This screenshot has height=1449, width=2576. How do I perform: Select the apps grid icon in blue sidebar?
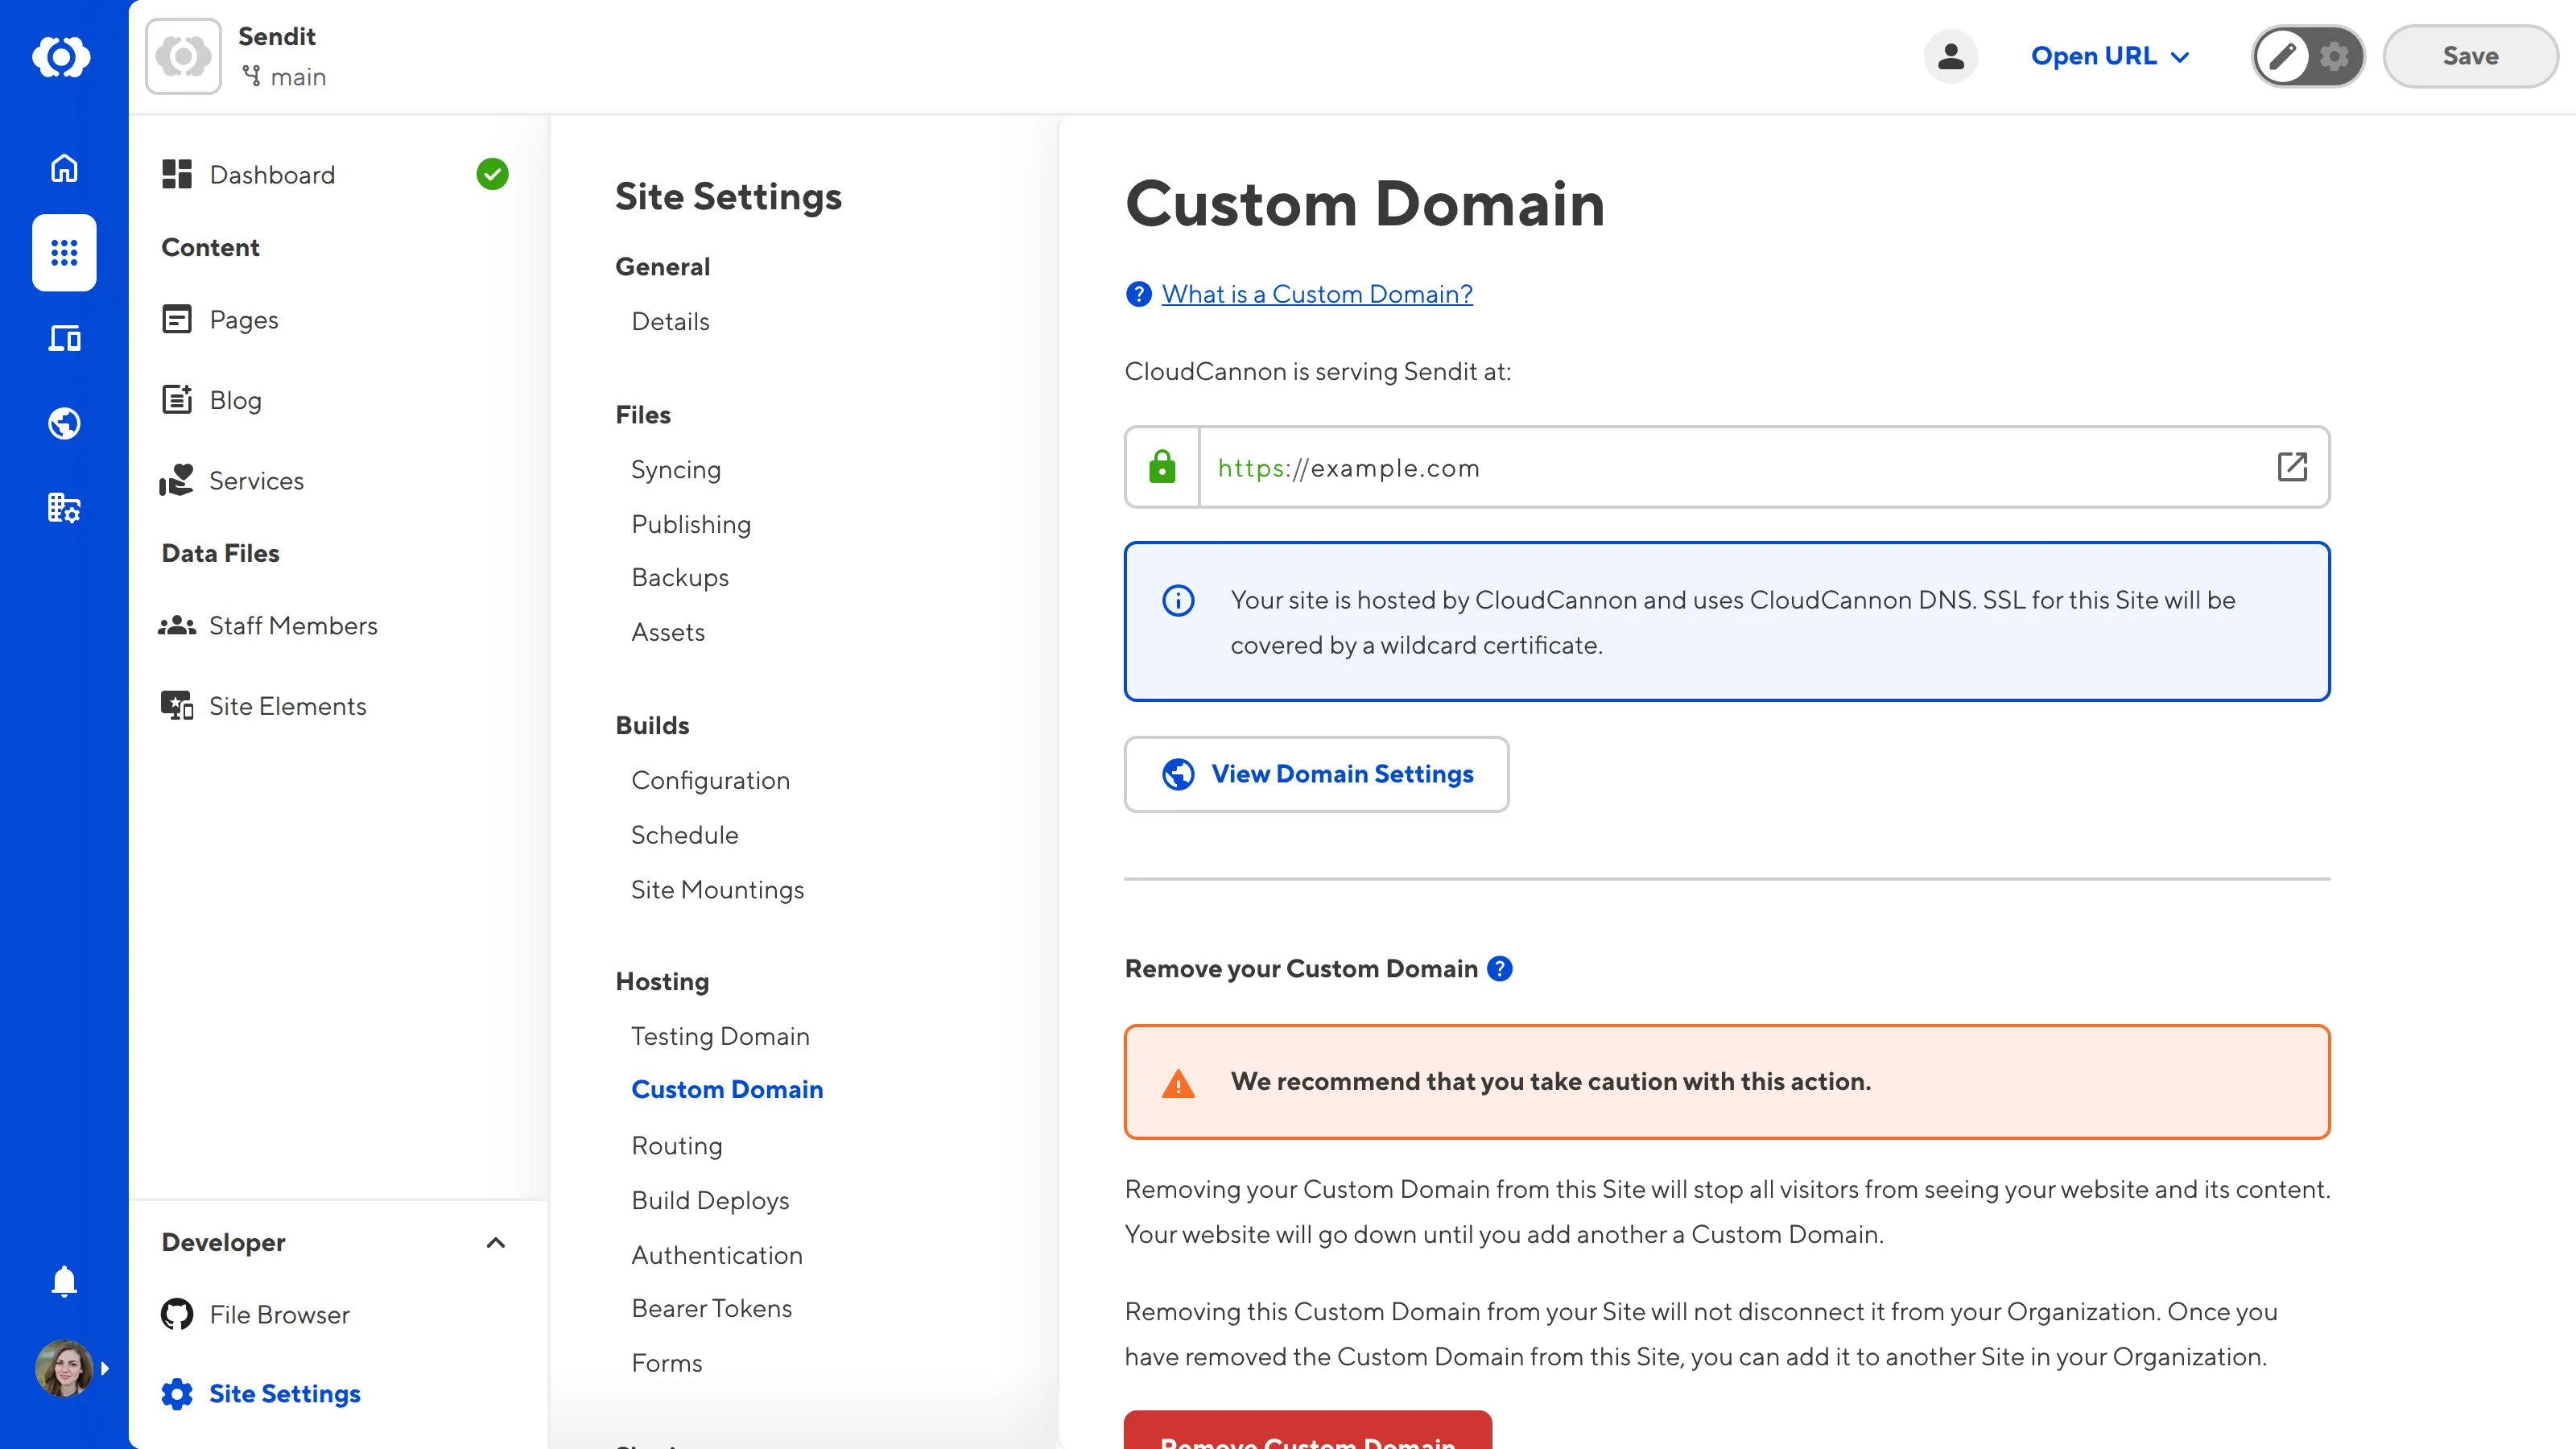pos(63,253)
